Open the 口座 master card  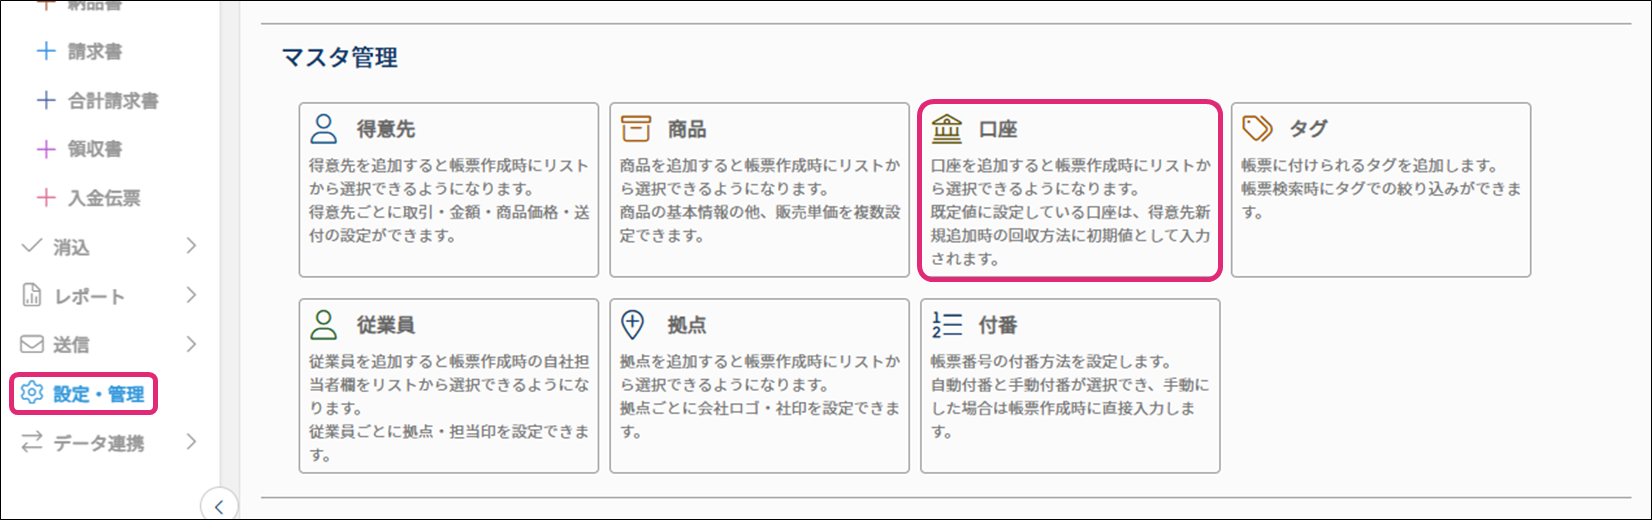[x=1069, y=190]
